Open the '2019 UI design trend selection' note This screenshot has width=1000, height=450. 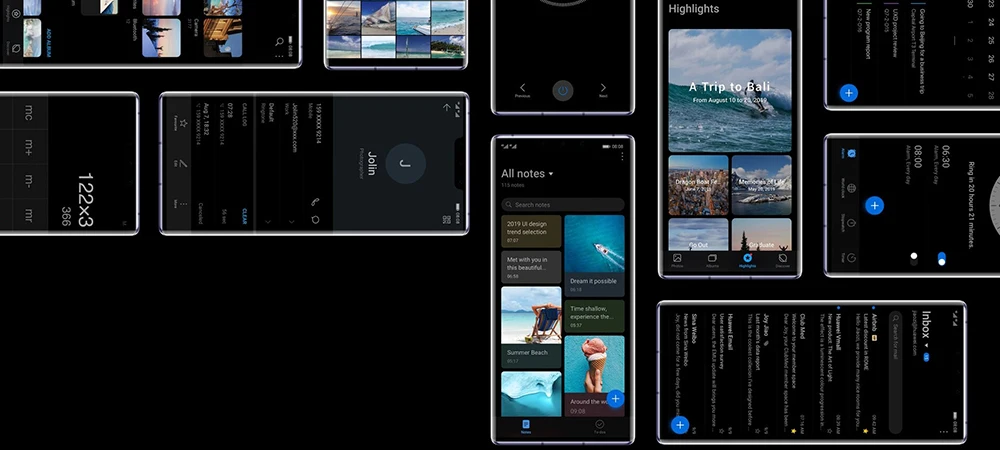point(531,231)
